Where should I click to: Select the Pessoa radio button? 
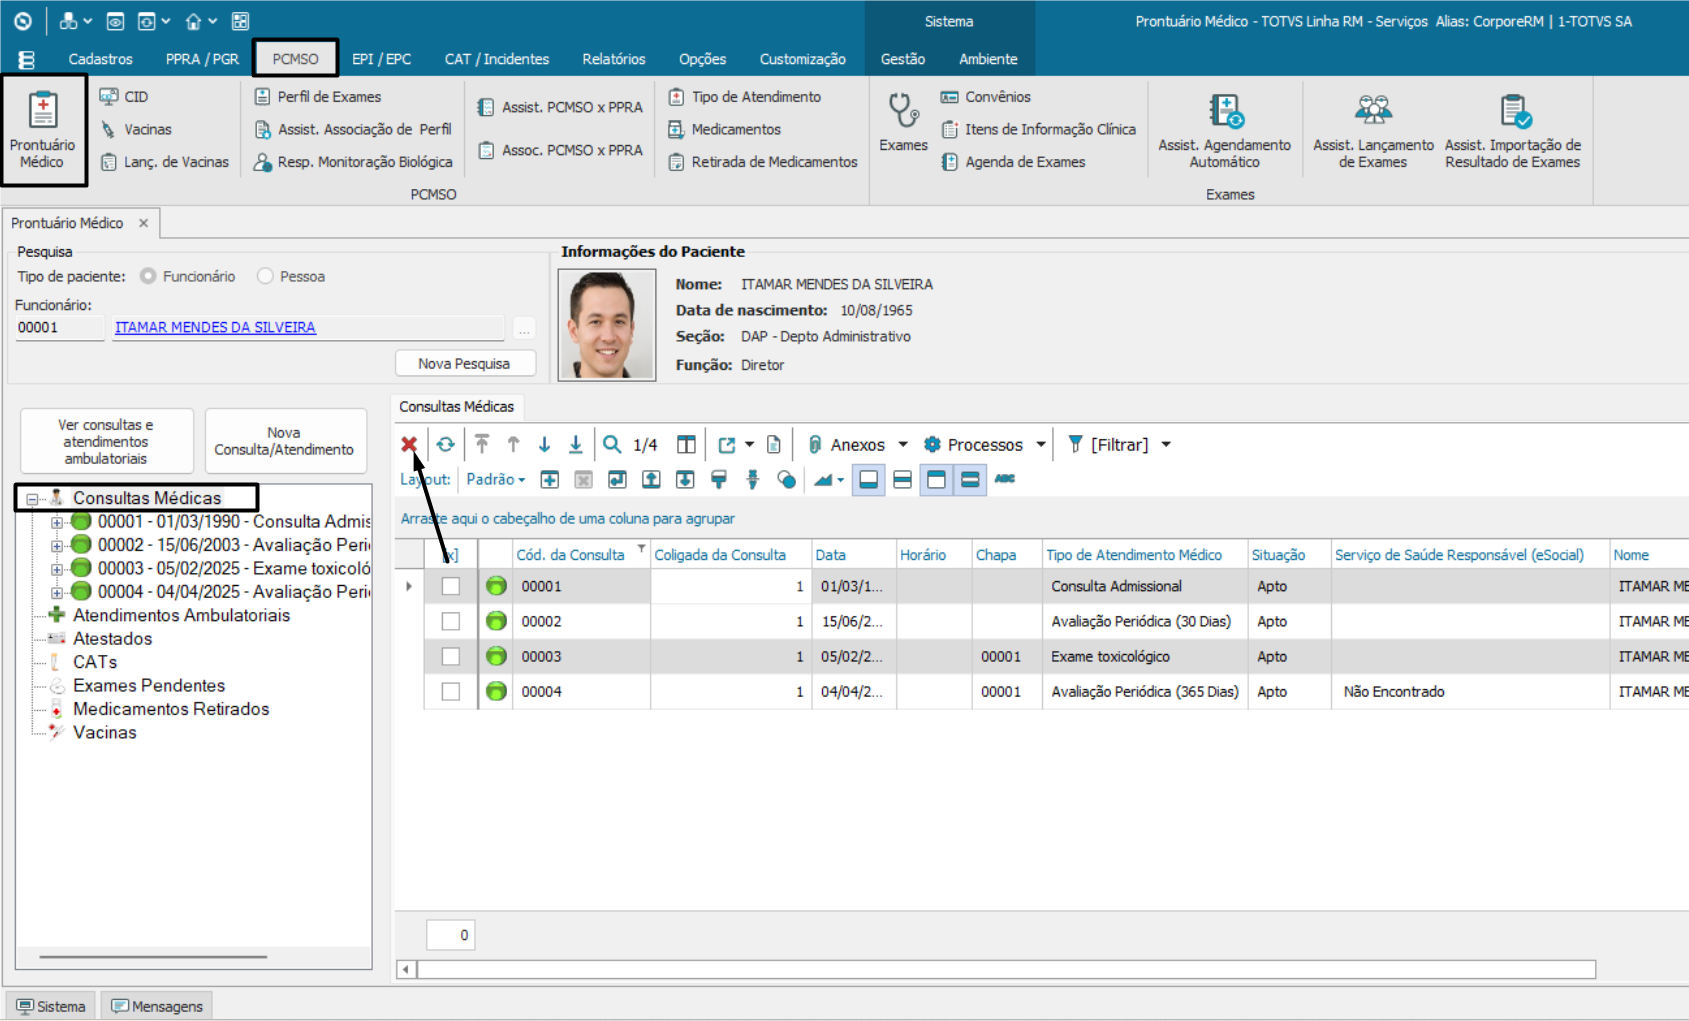coord(266,276)
